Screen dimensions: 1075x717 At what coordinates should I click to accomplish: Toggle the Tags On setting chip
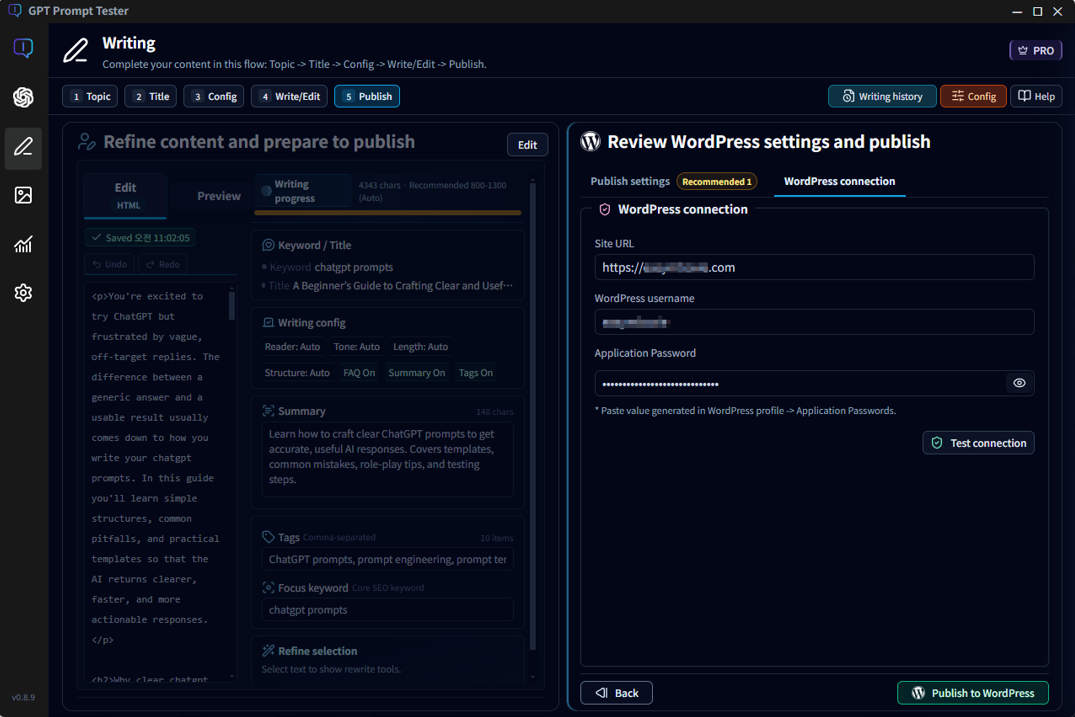475,373
